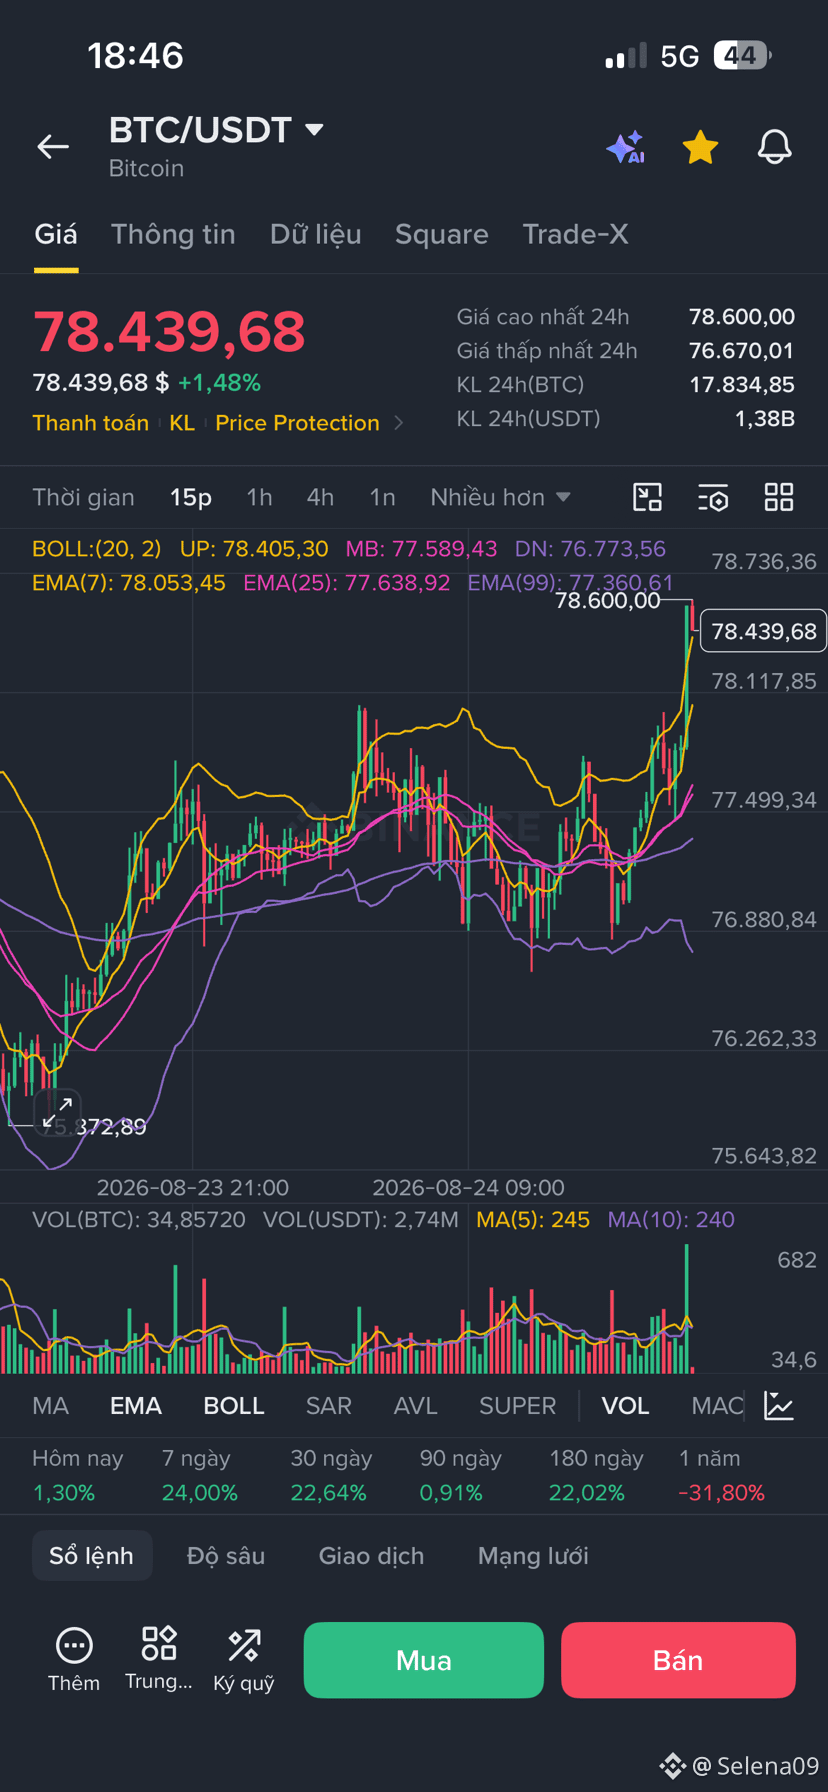
Task: Select the 1h timeframe
Action: coord(259,497)
